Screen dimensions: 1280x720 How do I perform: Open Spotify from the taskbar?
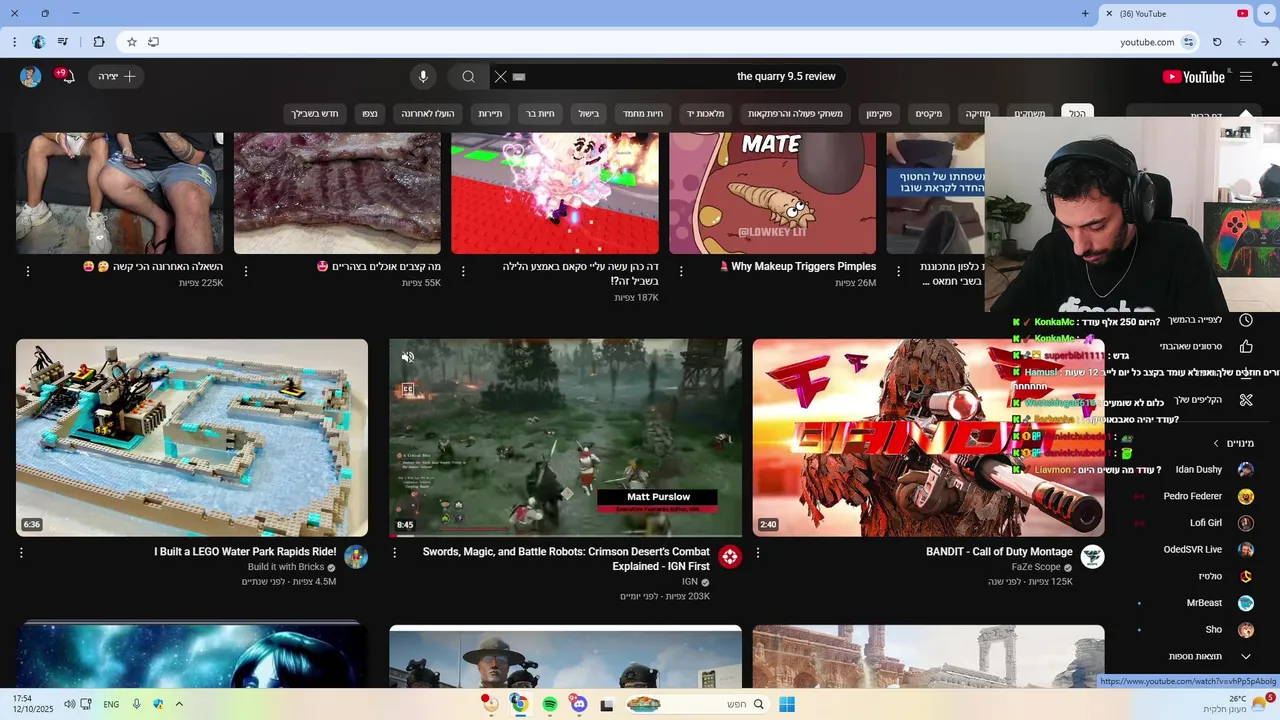549,704
